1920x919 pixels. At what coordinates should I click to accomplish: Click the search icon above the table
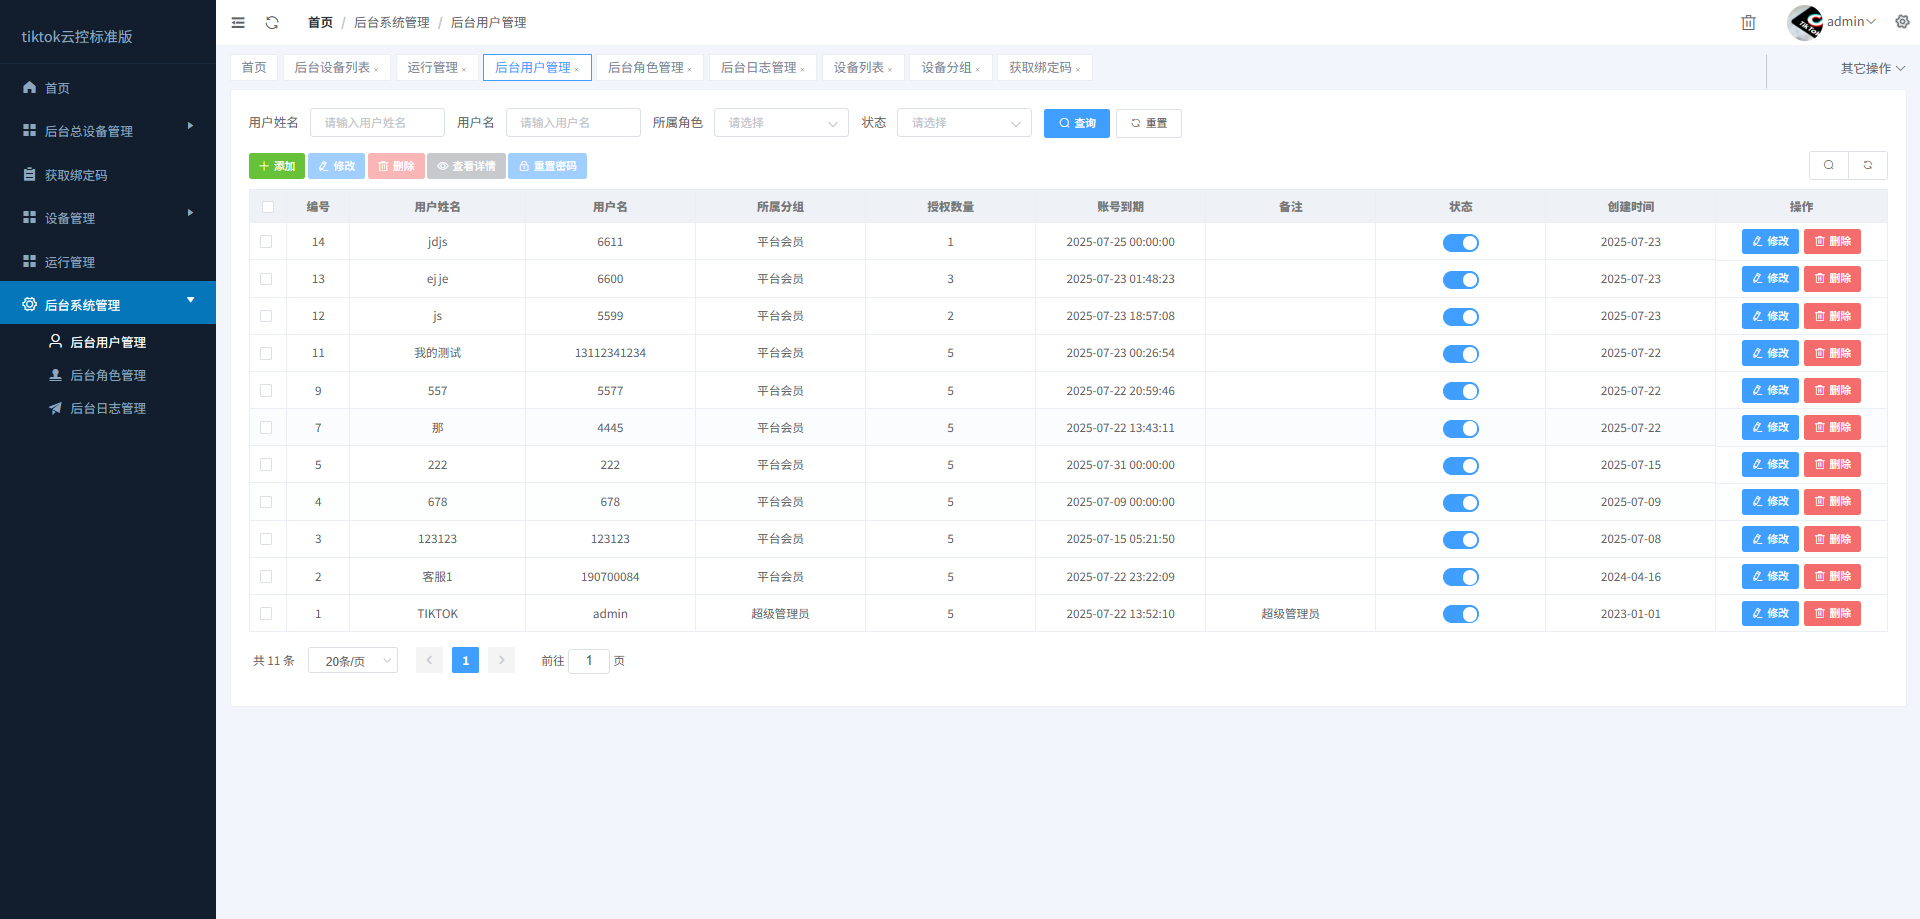(1829, 165)
